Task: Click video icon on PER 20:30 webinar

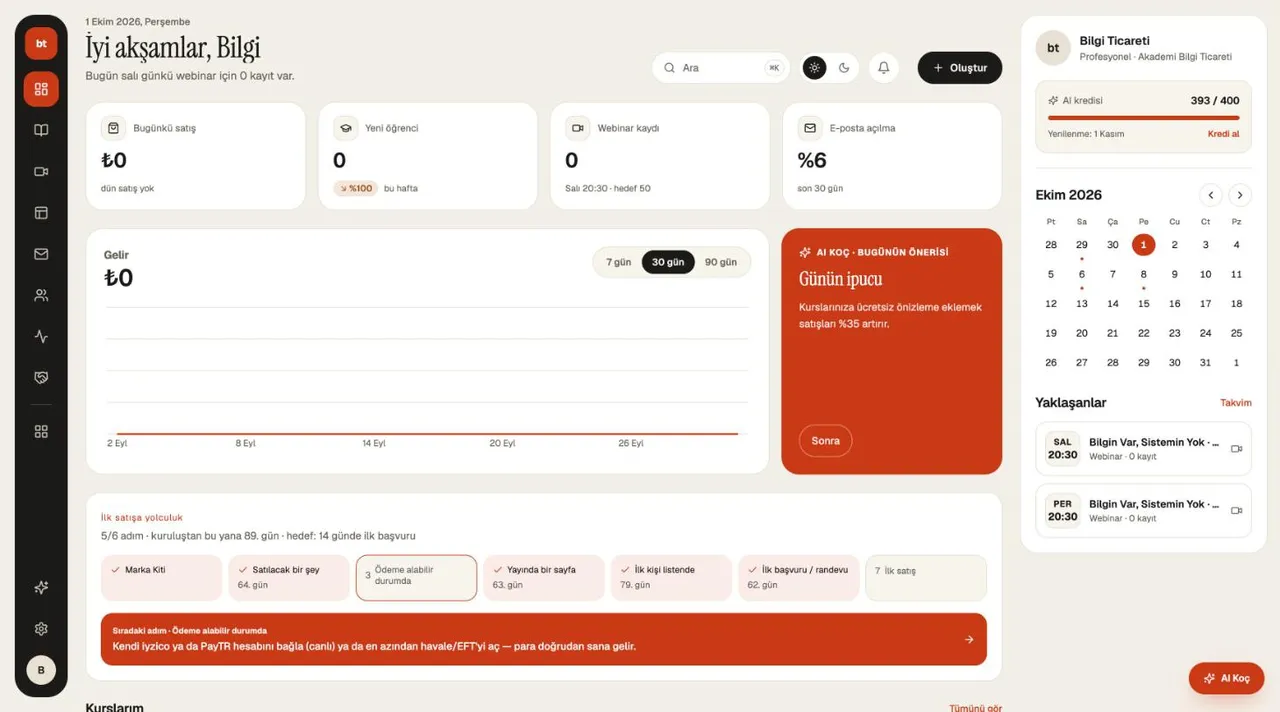Action: (x=1236, y=511)
